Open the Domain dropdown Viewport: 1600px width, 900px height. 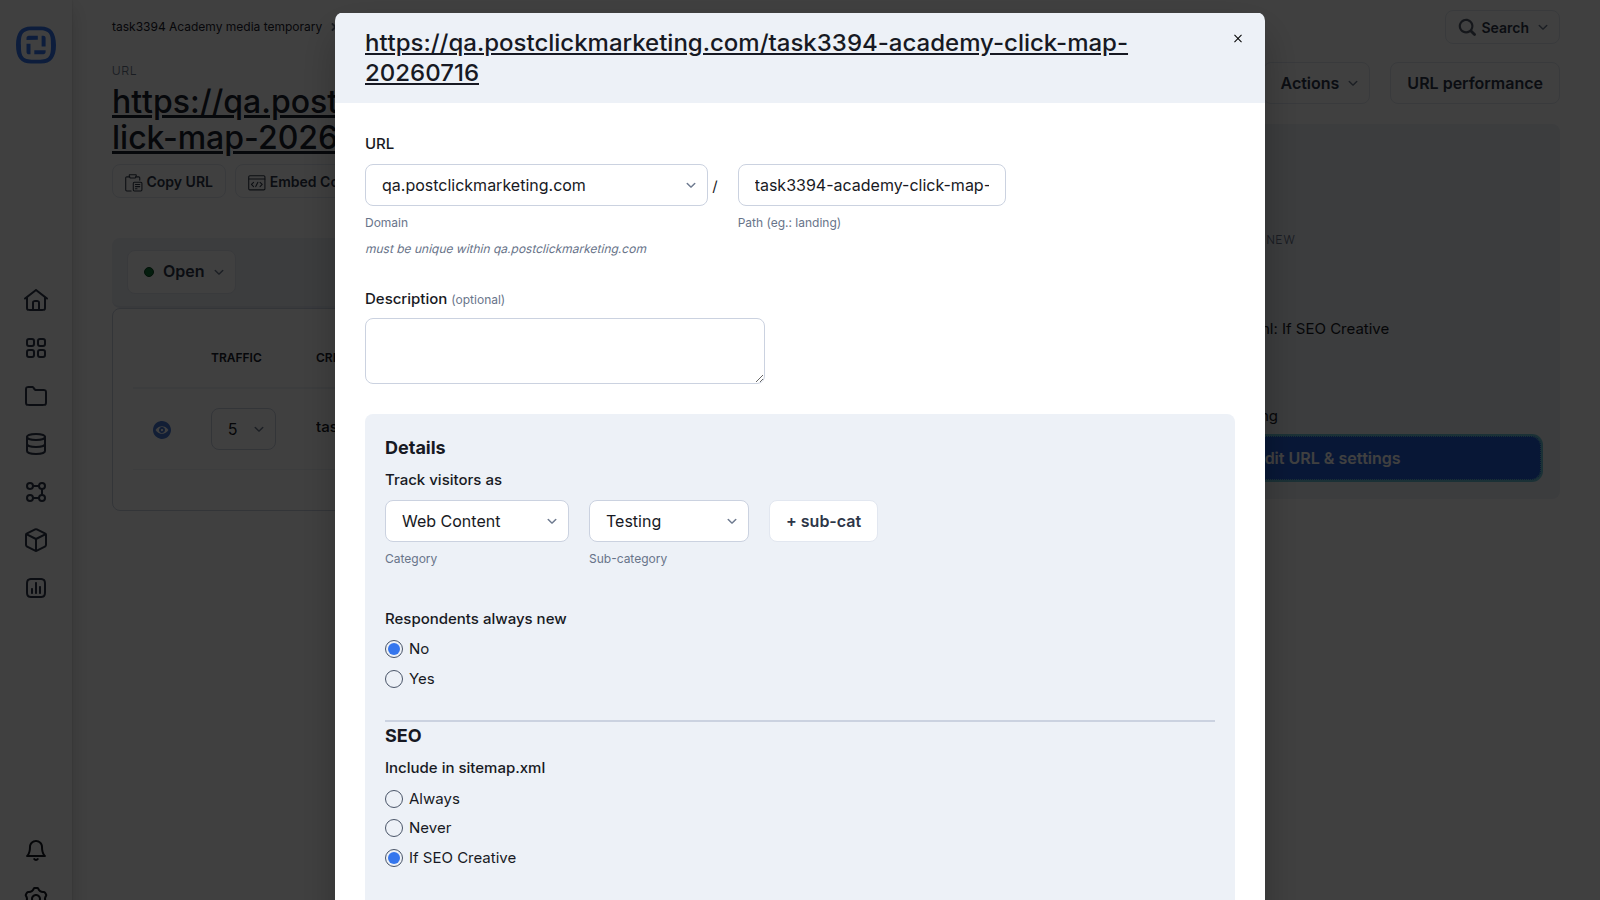[x=536, y=185]
